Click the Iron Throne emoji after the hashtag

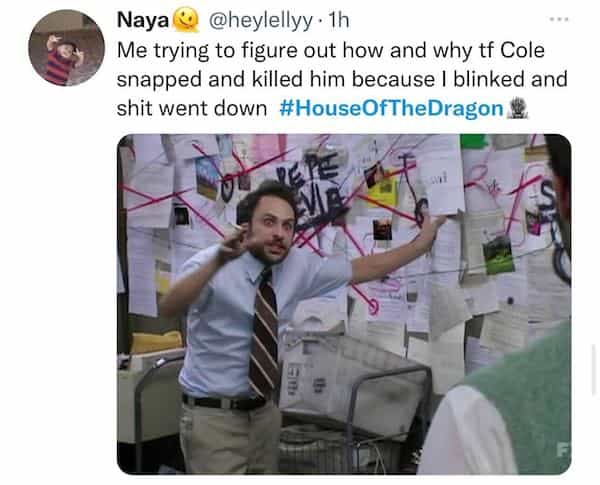coord(517,108)
